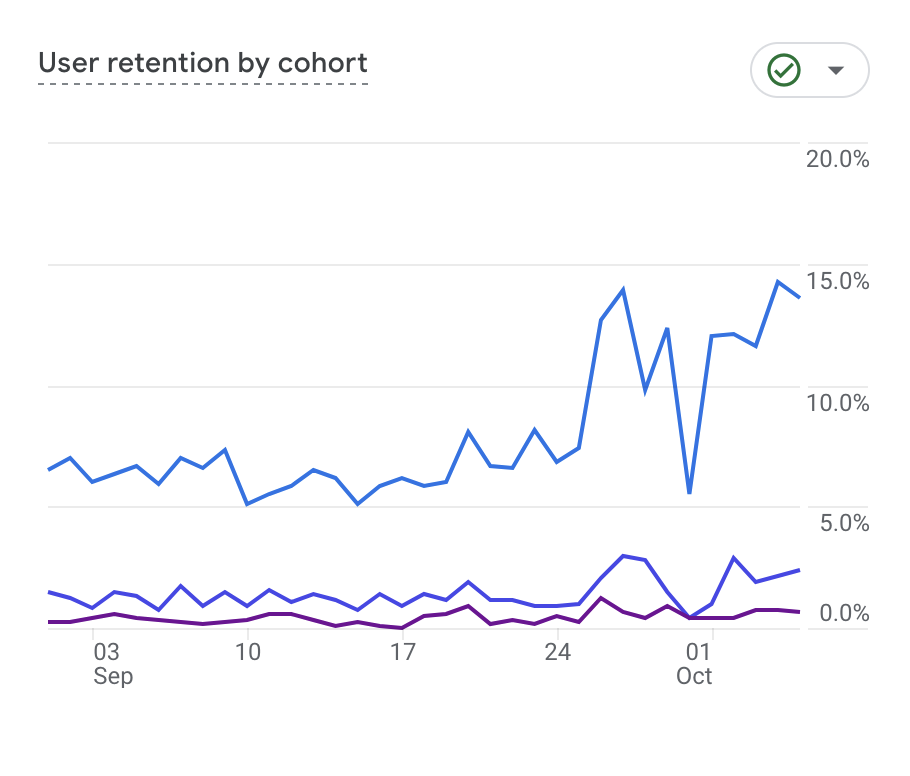Viewport: 910px width, 776px height.
Task: Click the green checkmark status icon
Action: [784, 70]
